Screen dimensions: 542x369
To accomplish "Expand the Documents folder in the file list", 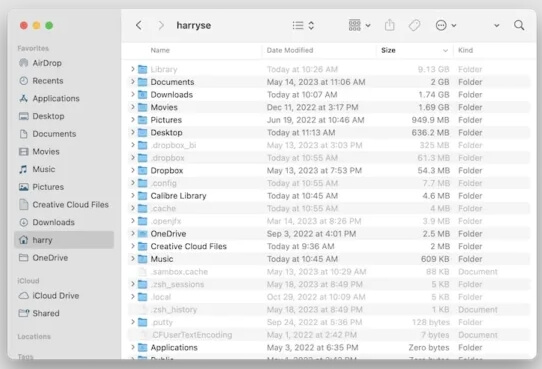I will click(x=133, y=82).
